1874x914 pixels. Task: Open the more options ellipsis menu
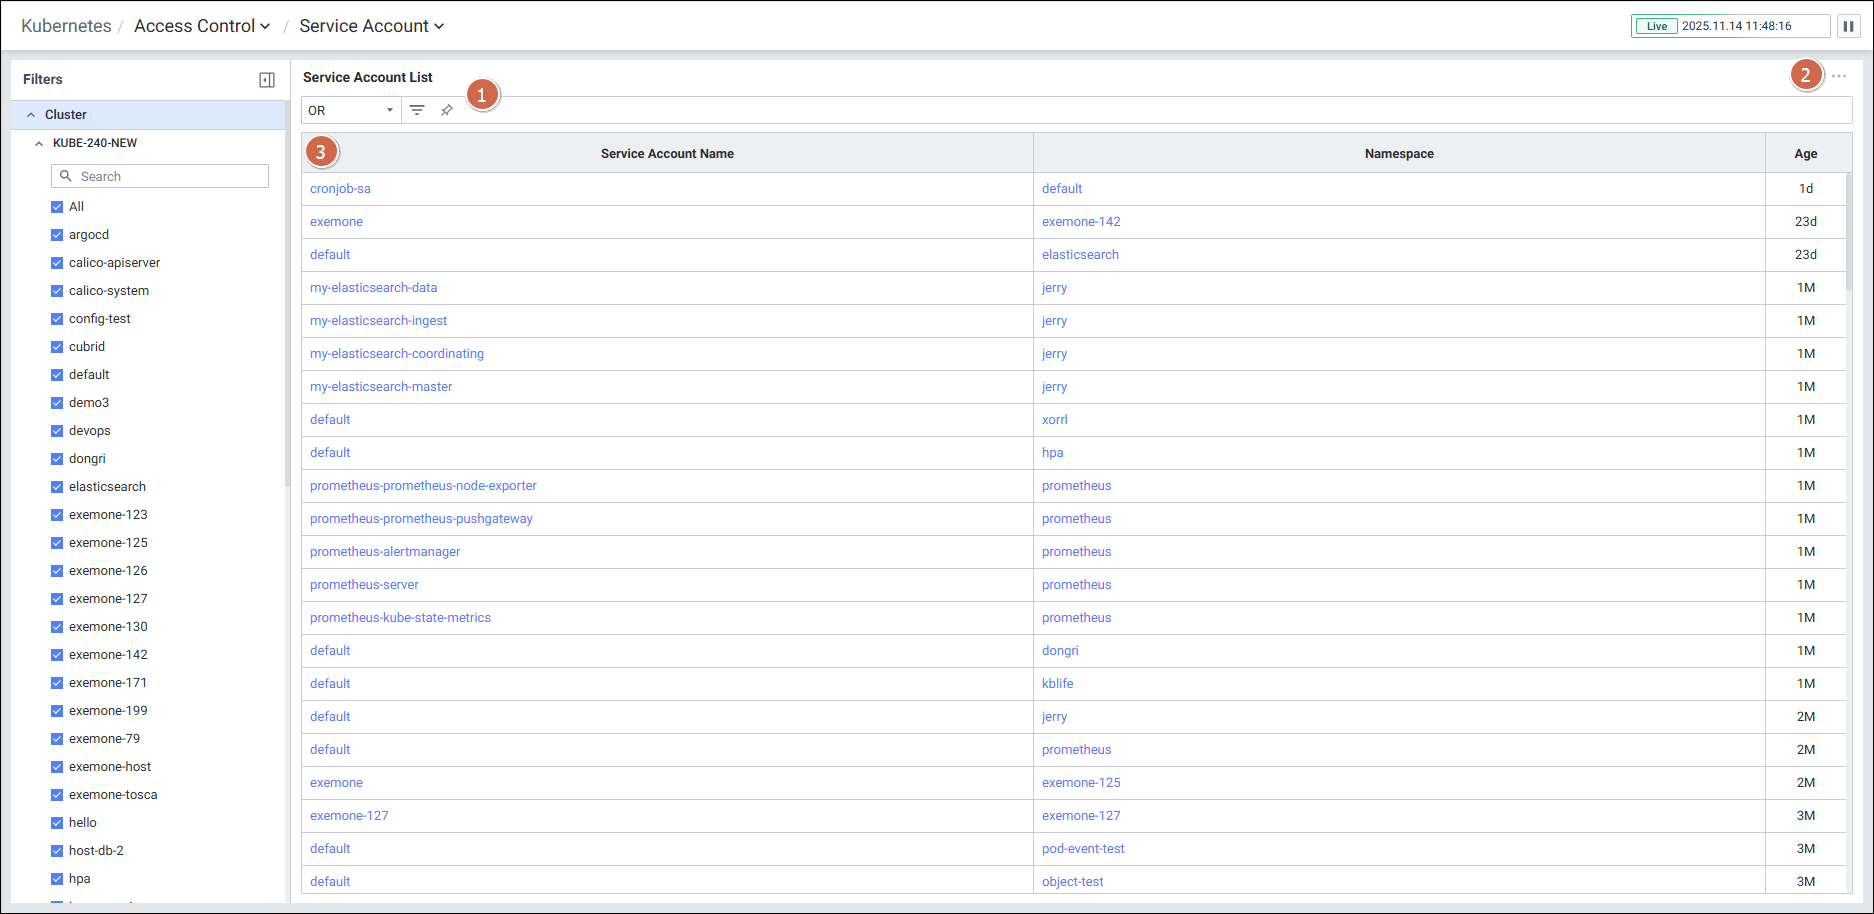(1839, 76)
